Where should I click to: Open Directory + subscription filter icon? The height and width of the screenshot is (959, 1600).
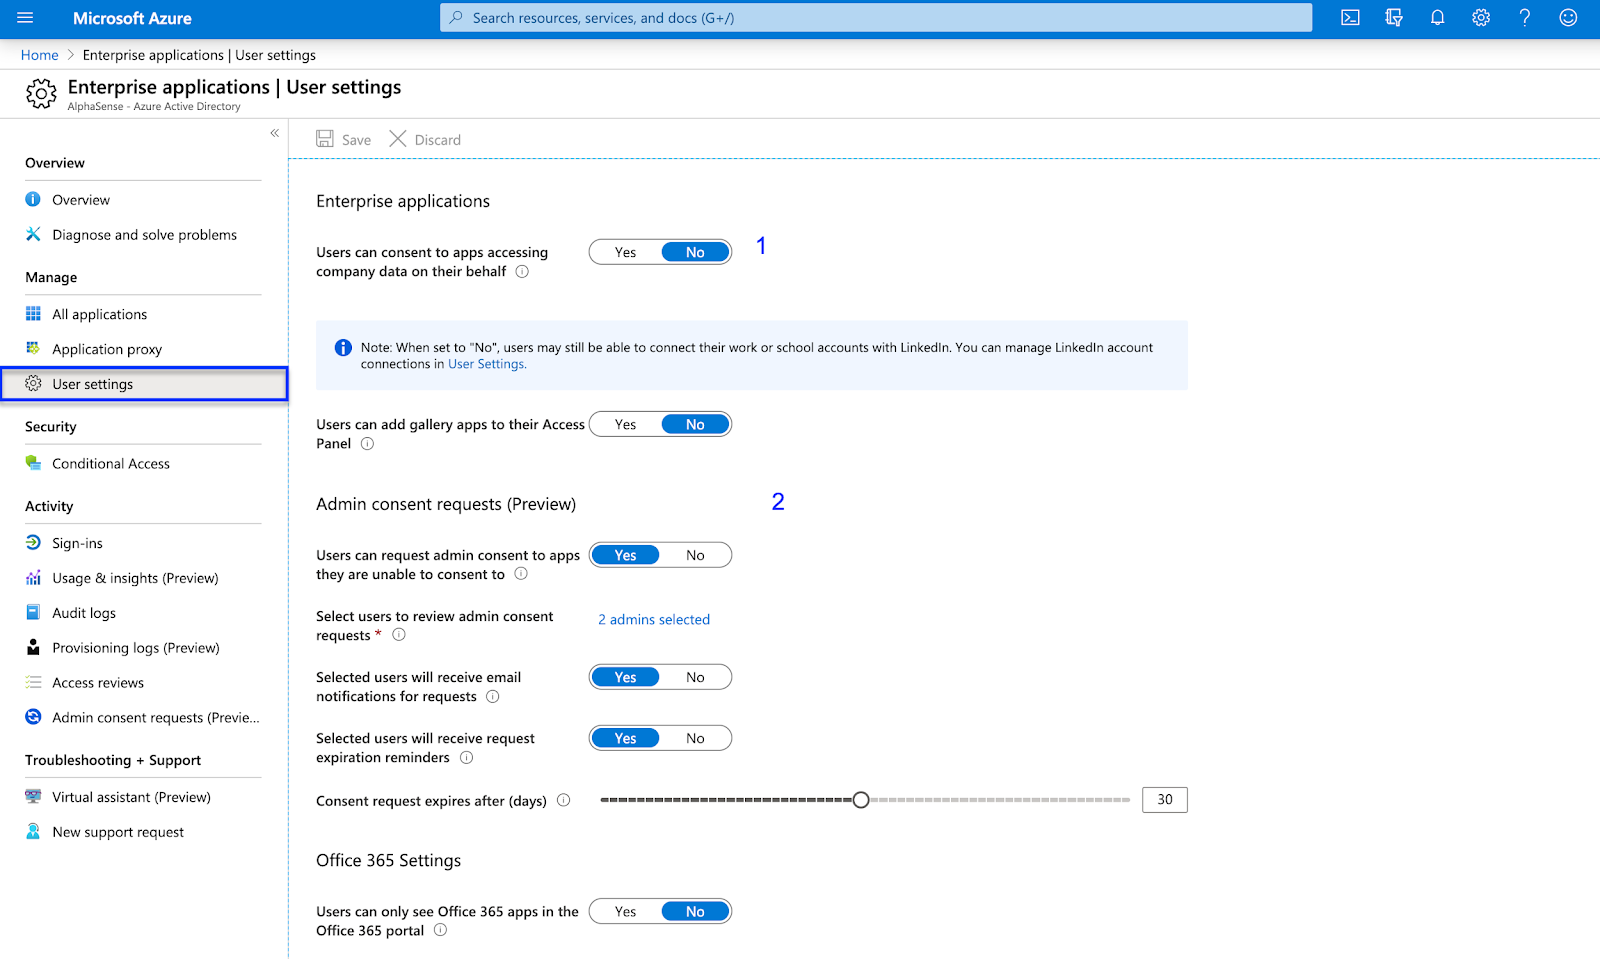pos(1394,18)
